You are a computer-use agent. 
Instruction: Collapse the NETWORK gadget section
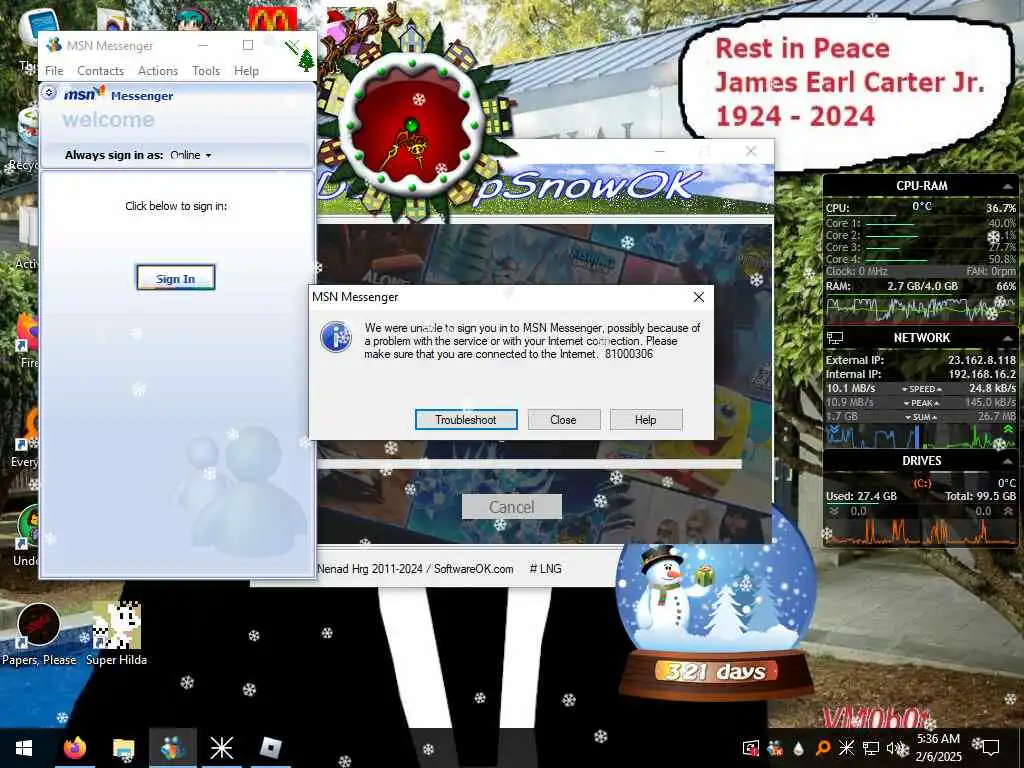coord(1008,338)
